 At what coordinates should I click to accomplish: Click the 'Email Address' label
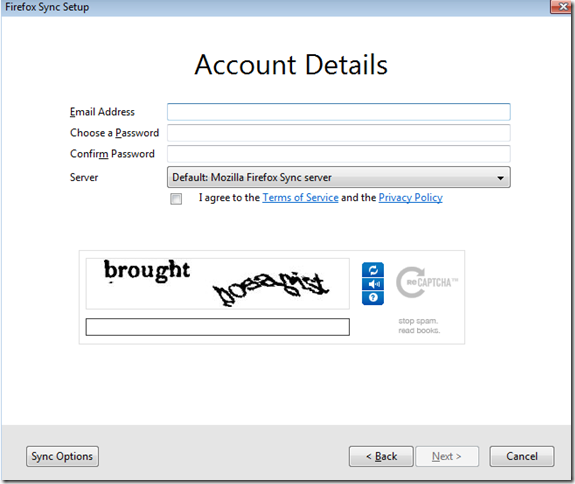pos(102,112)
